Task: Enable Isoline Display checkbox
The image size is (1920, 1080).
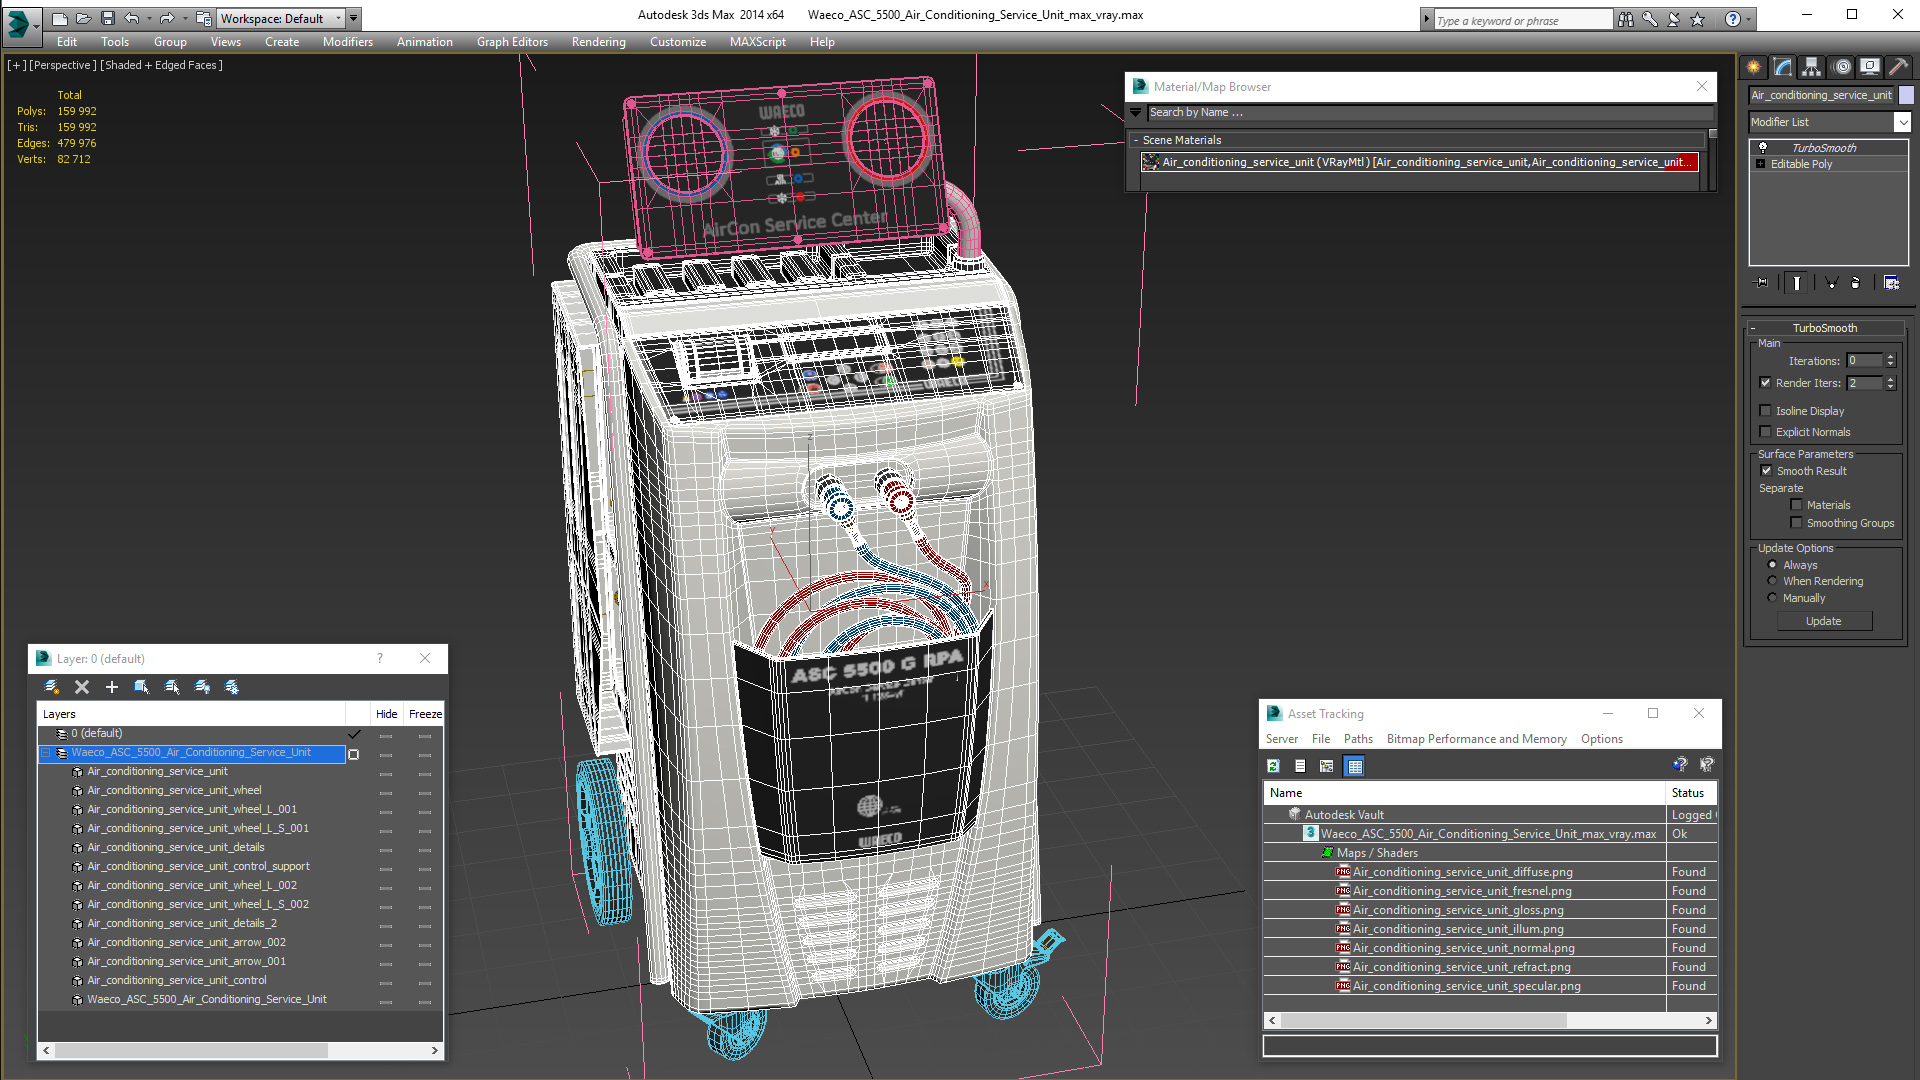Action: click(1766, 411)
